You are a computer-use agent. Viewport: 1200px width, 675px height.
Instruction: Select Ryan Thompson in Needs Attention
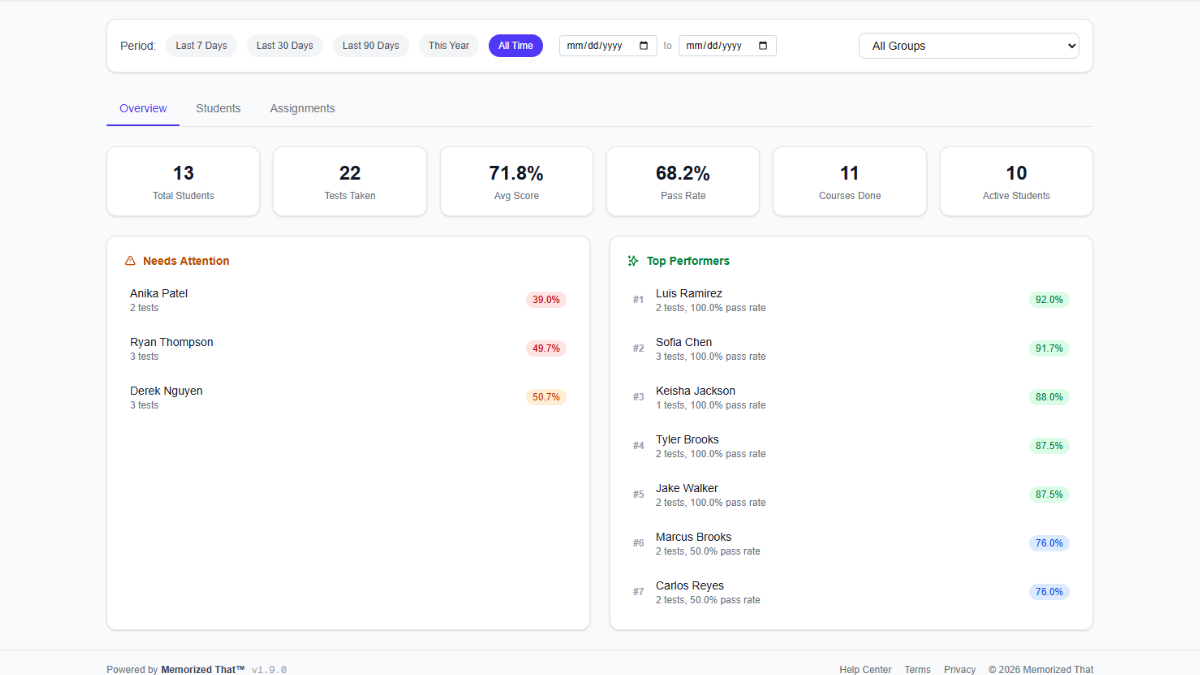pyautogui.click(x=348, y=349)
